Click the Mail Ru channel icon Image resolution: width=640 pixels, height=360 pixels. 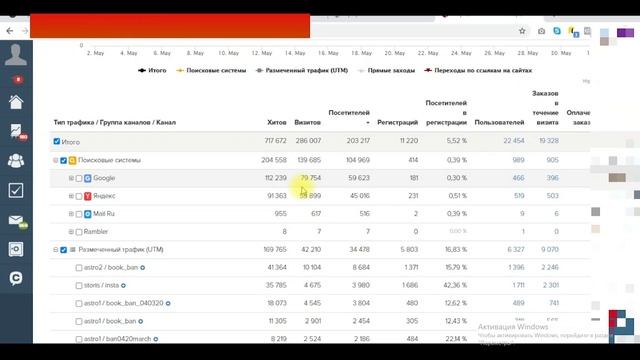tap(87, 214)
